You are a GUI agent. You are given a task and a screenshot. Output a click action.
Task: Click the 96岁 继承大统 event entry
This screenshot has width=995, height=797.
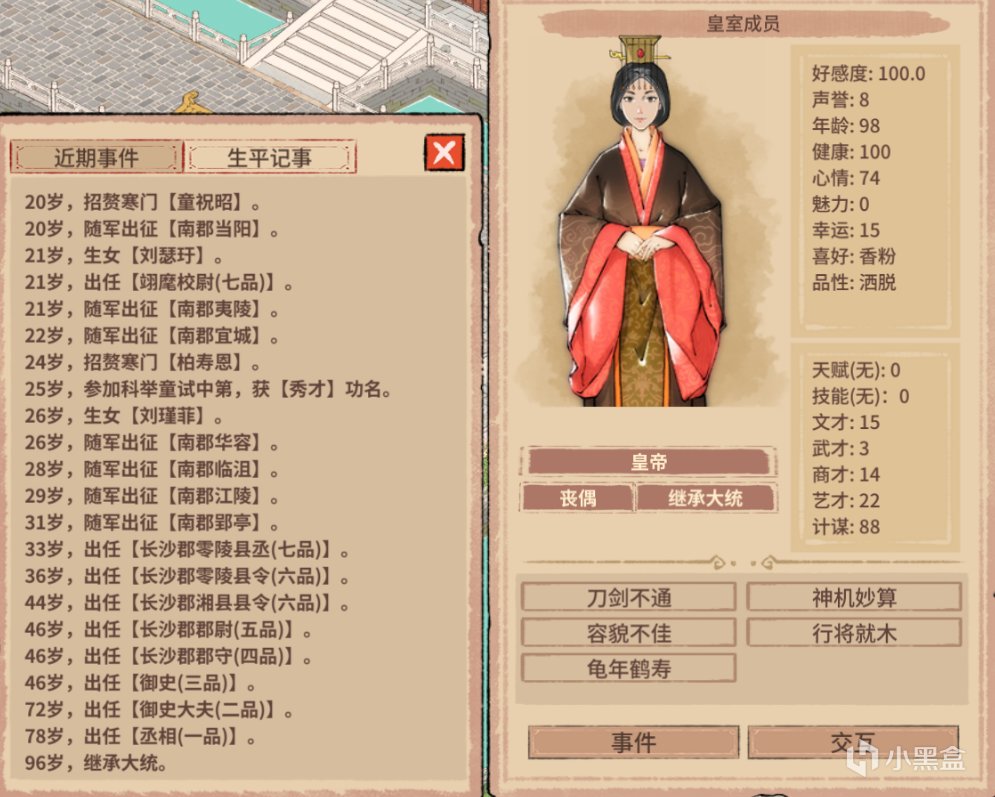coord(95,763)
